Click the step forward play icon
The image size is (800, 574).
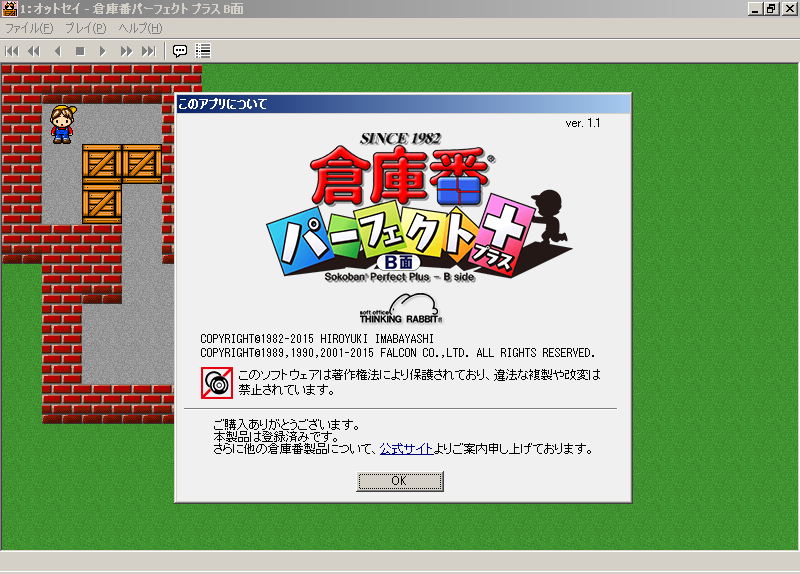pos(102,50)
